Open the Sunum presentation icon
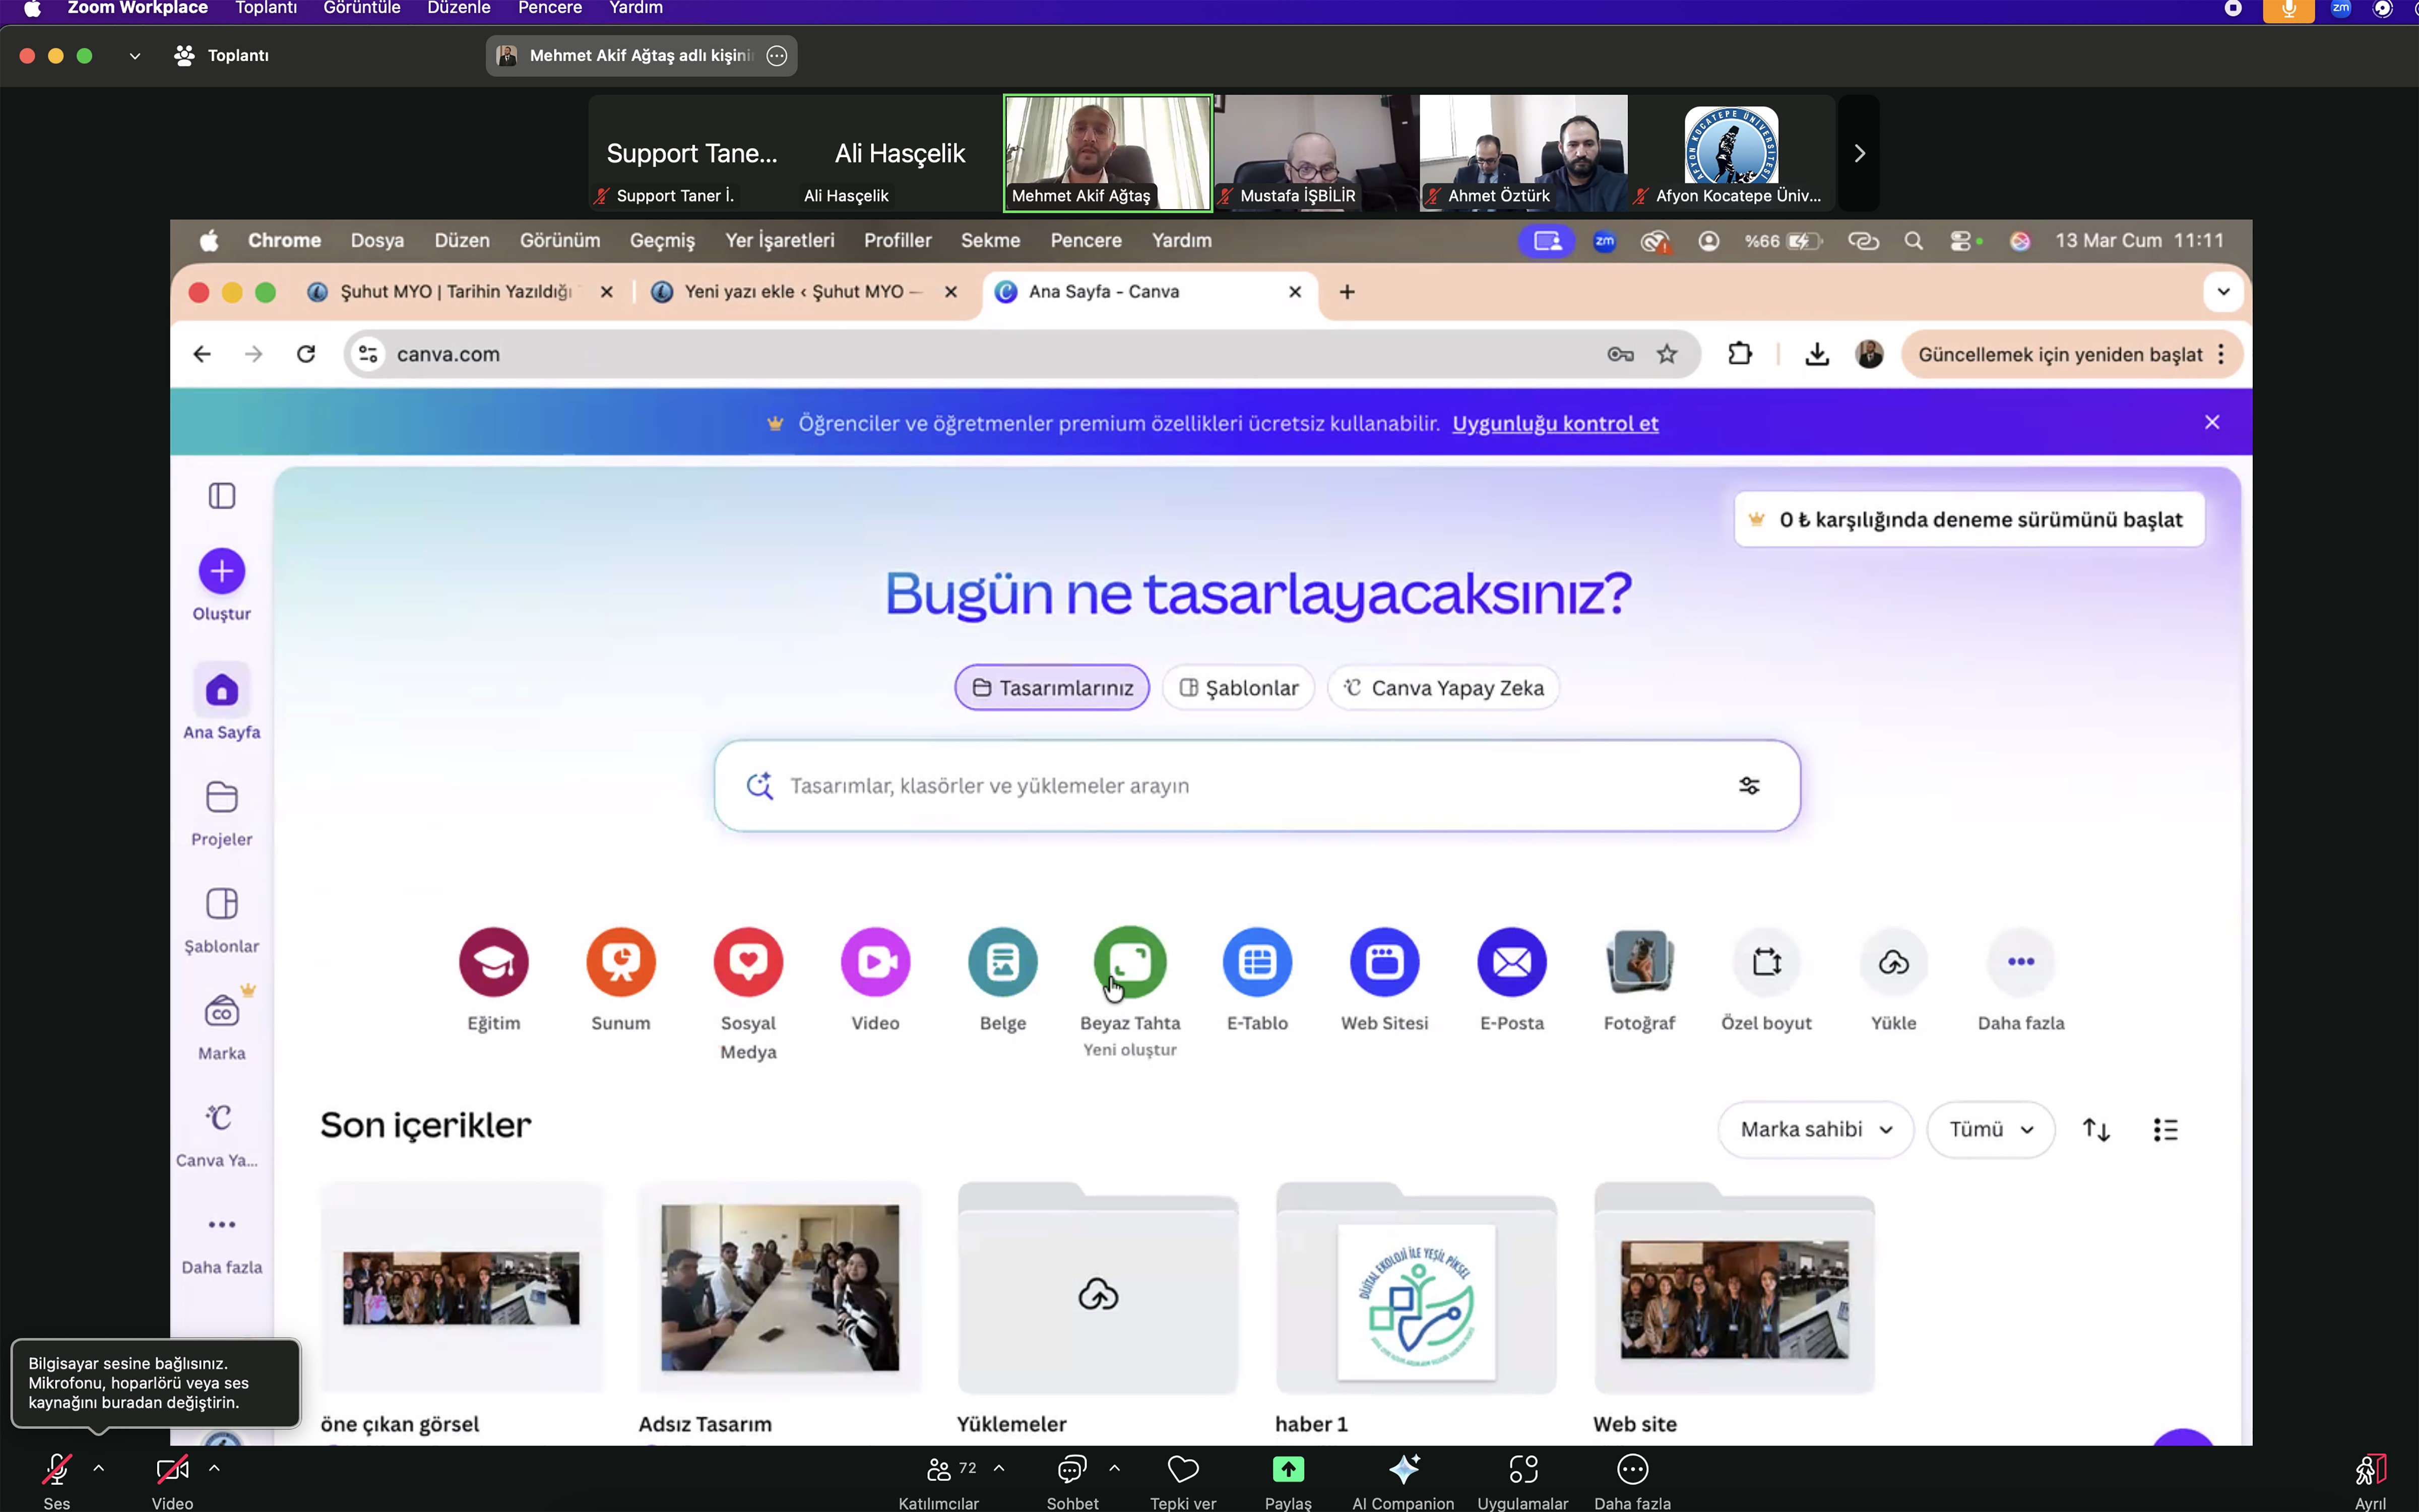The height and width of the screenshot is (1512, 2419). pyautogui.click(x=620, y=962)
